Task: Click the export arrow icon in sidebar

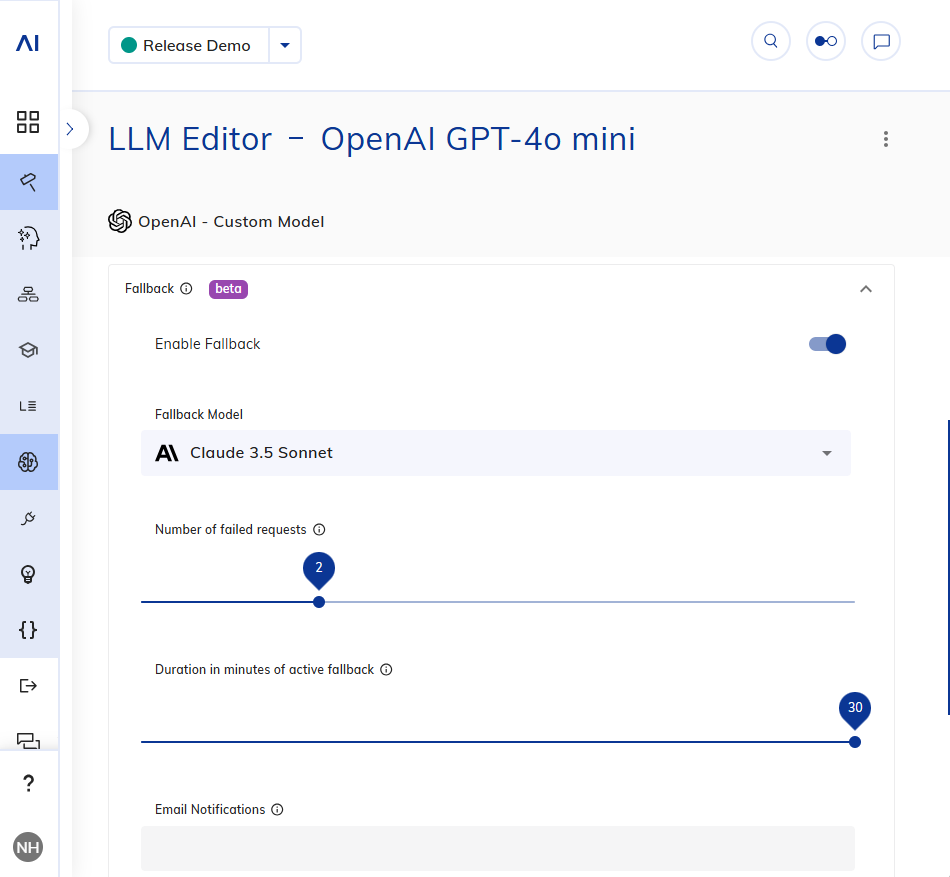Action: pos(28,686)
